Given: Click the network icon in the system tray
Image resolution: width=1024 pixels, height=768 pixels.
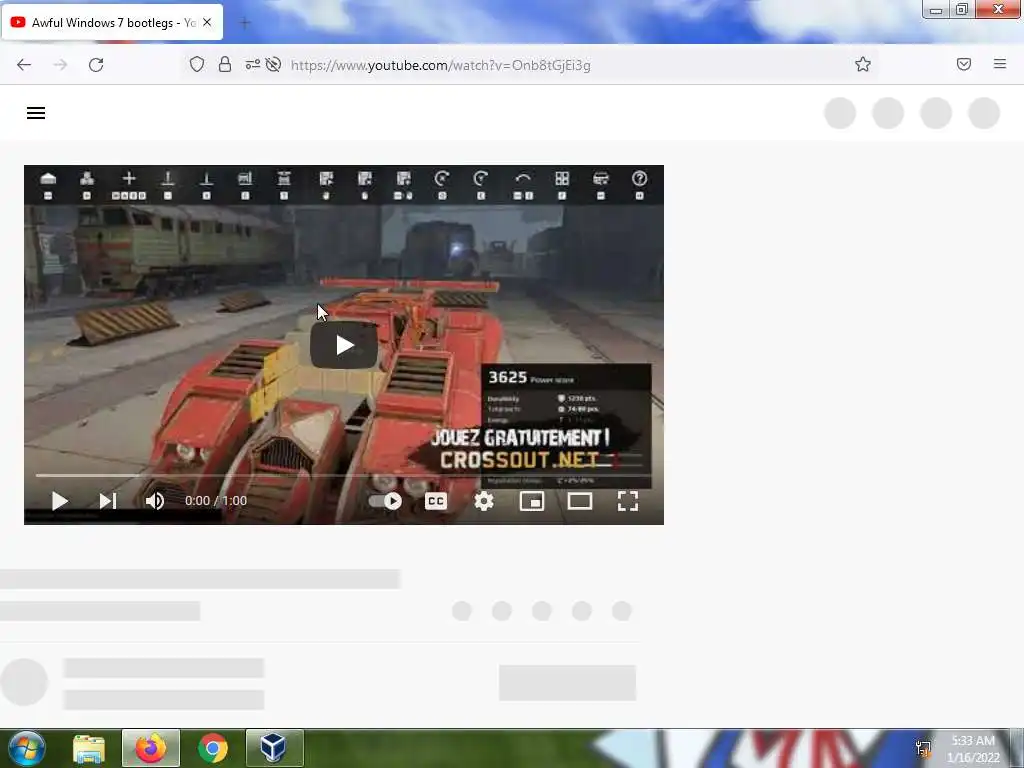Looking at the screenshot, I should pos(923,748).
